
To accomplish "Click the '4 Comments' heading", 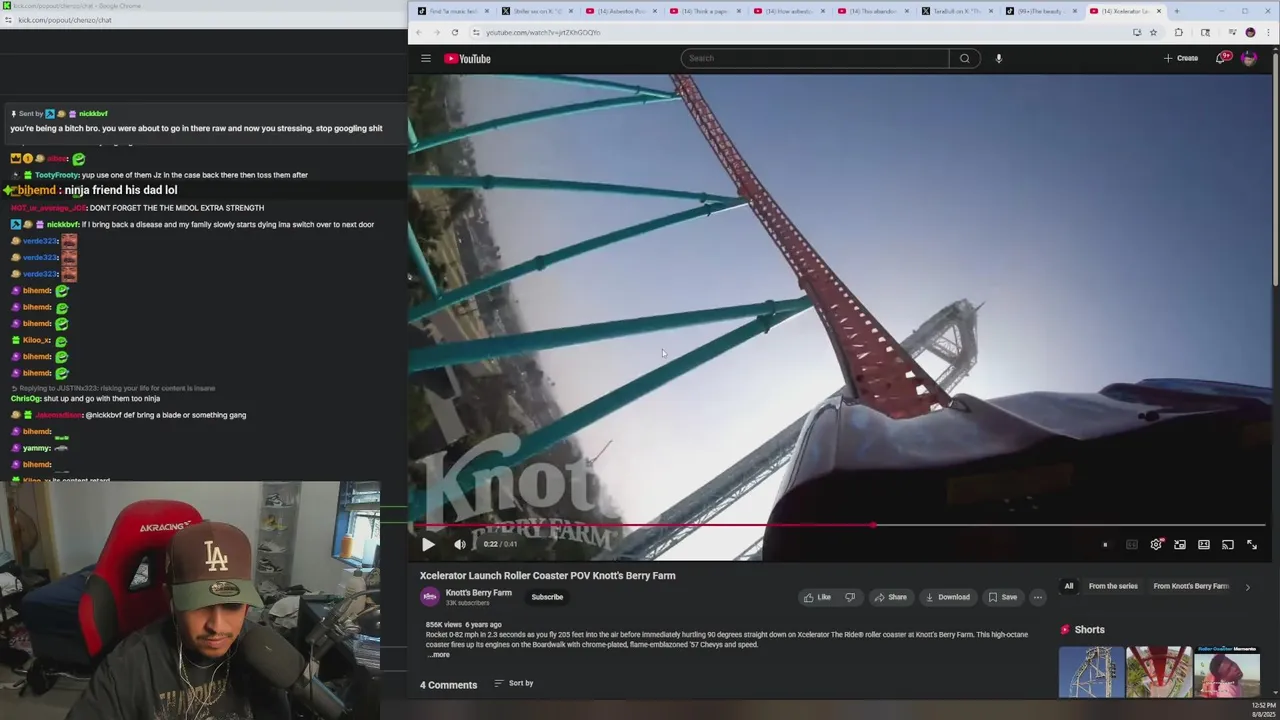I will tap(448, 685).
